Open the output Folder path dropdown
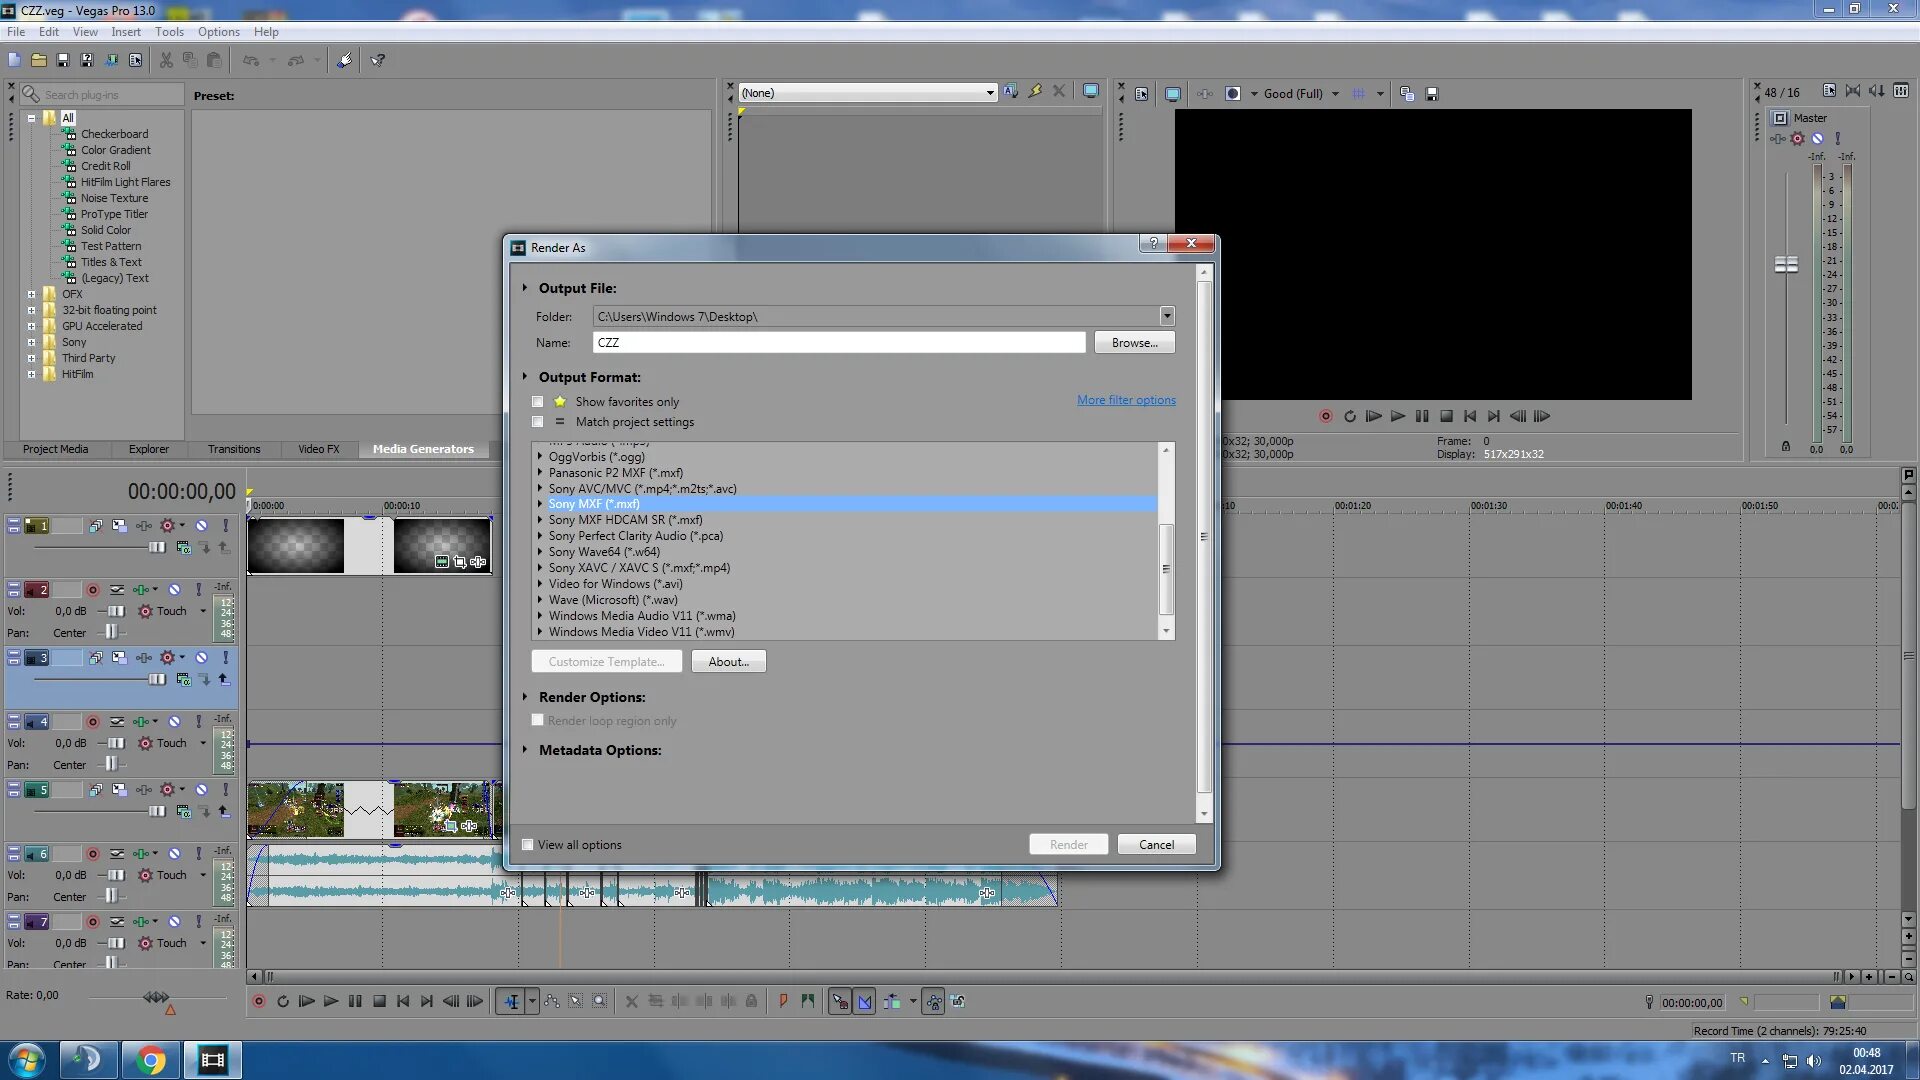 (1166, 316)
